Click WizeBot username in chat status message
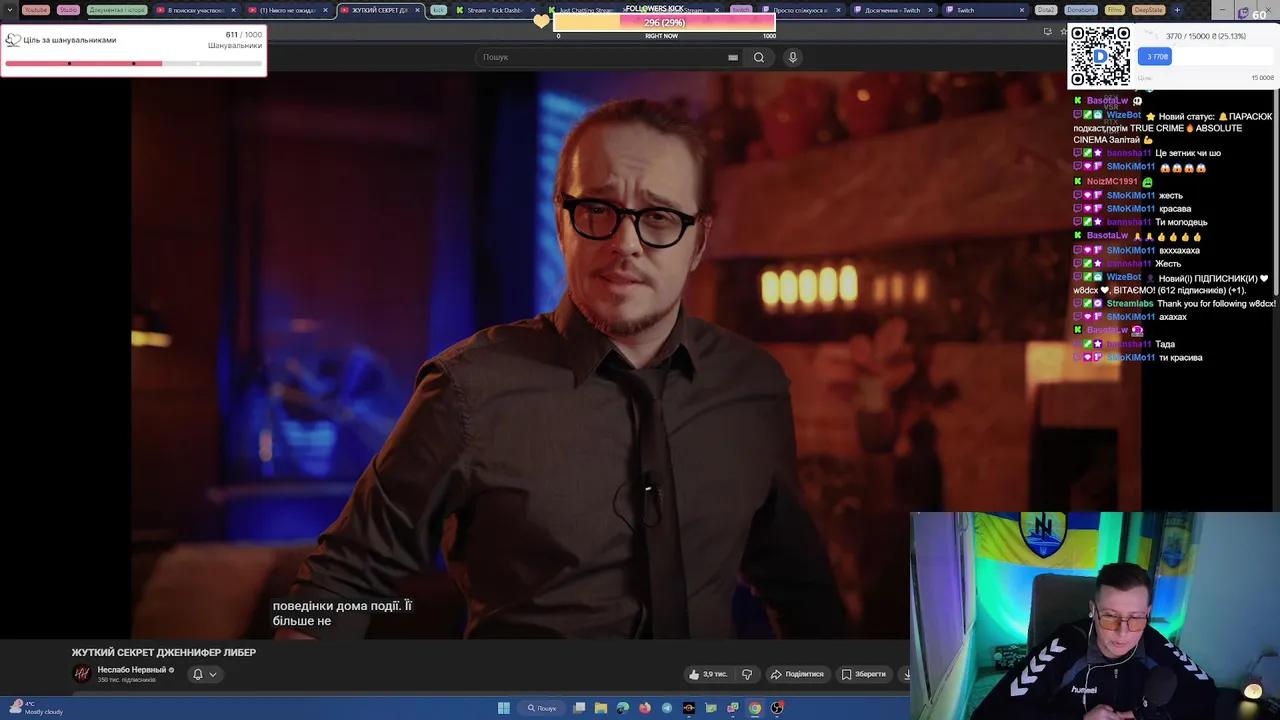This screenshot has height=720, width=1280. point(1124,115)
